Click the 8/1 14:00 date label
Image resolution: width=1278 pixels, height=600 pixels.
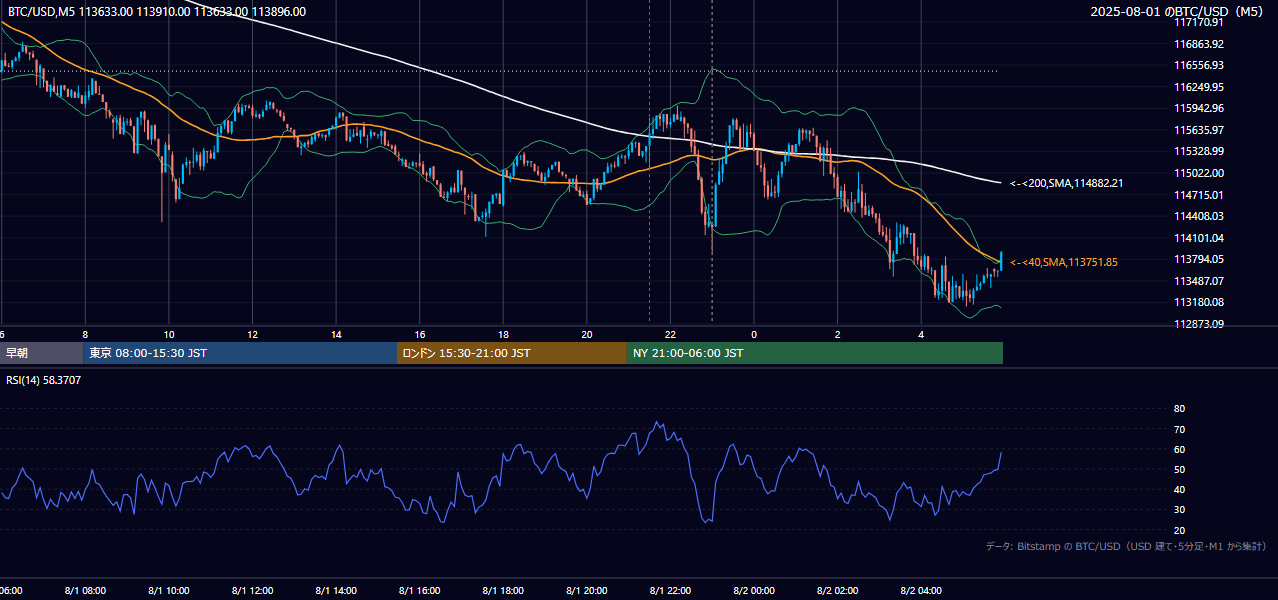[x=336, y=591]
